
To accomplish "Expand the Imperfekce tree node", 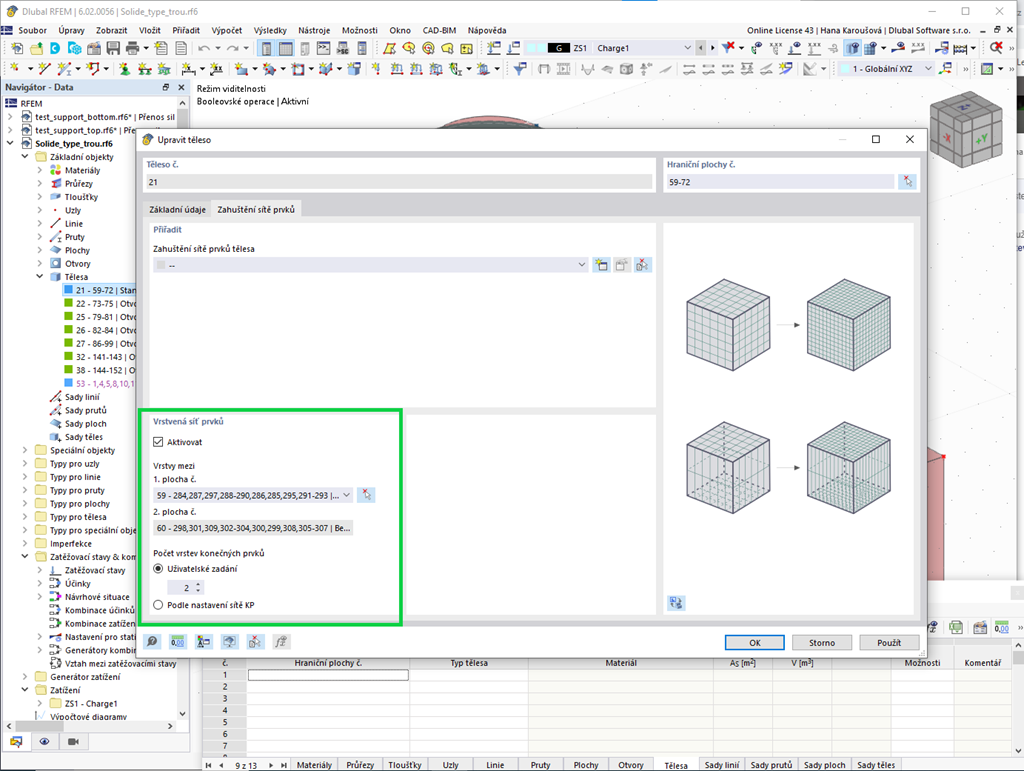I will click(25, 544).
